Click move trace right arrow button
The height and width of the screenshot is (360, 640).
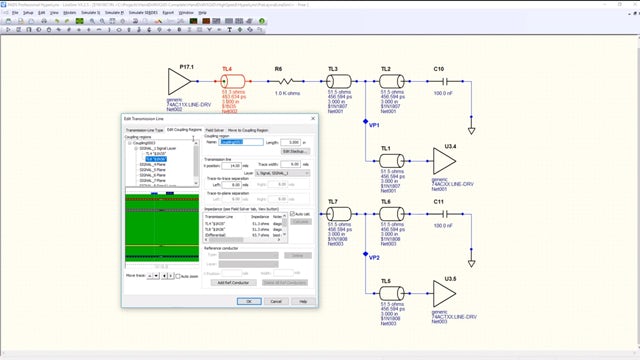(x=171, y=276)
